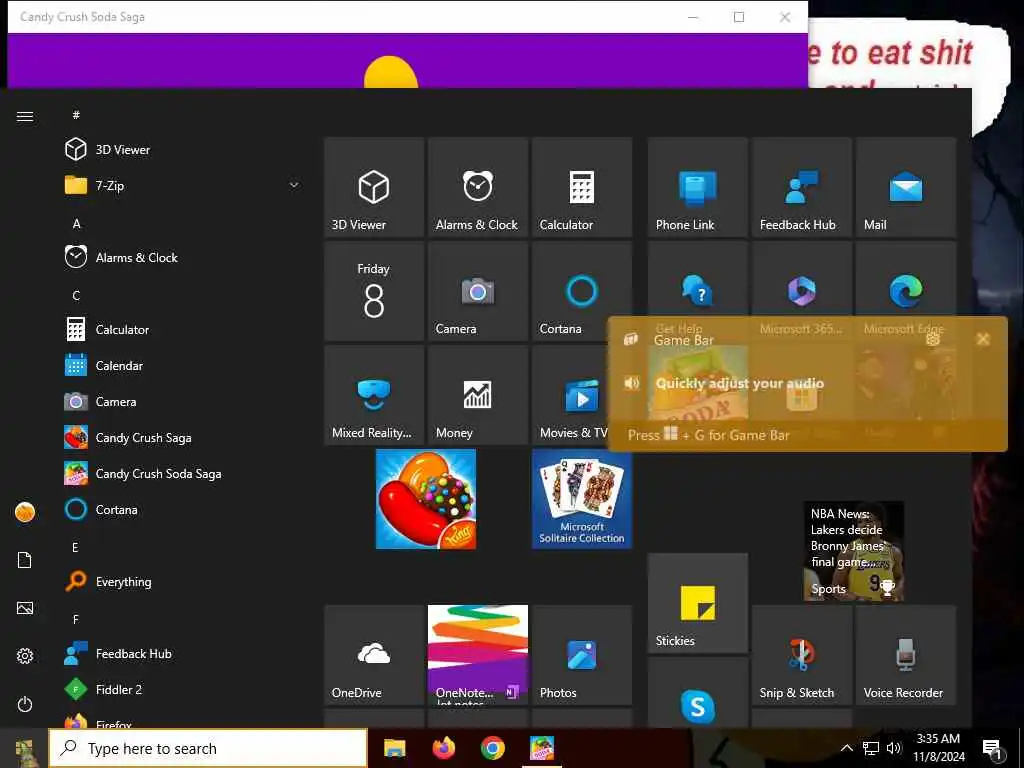Open the Feedback Hub tile

[801, 187]
